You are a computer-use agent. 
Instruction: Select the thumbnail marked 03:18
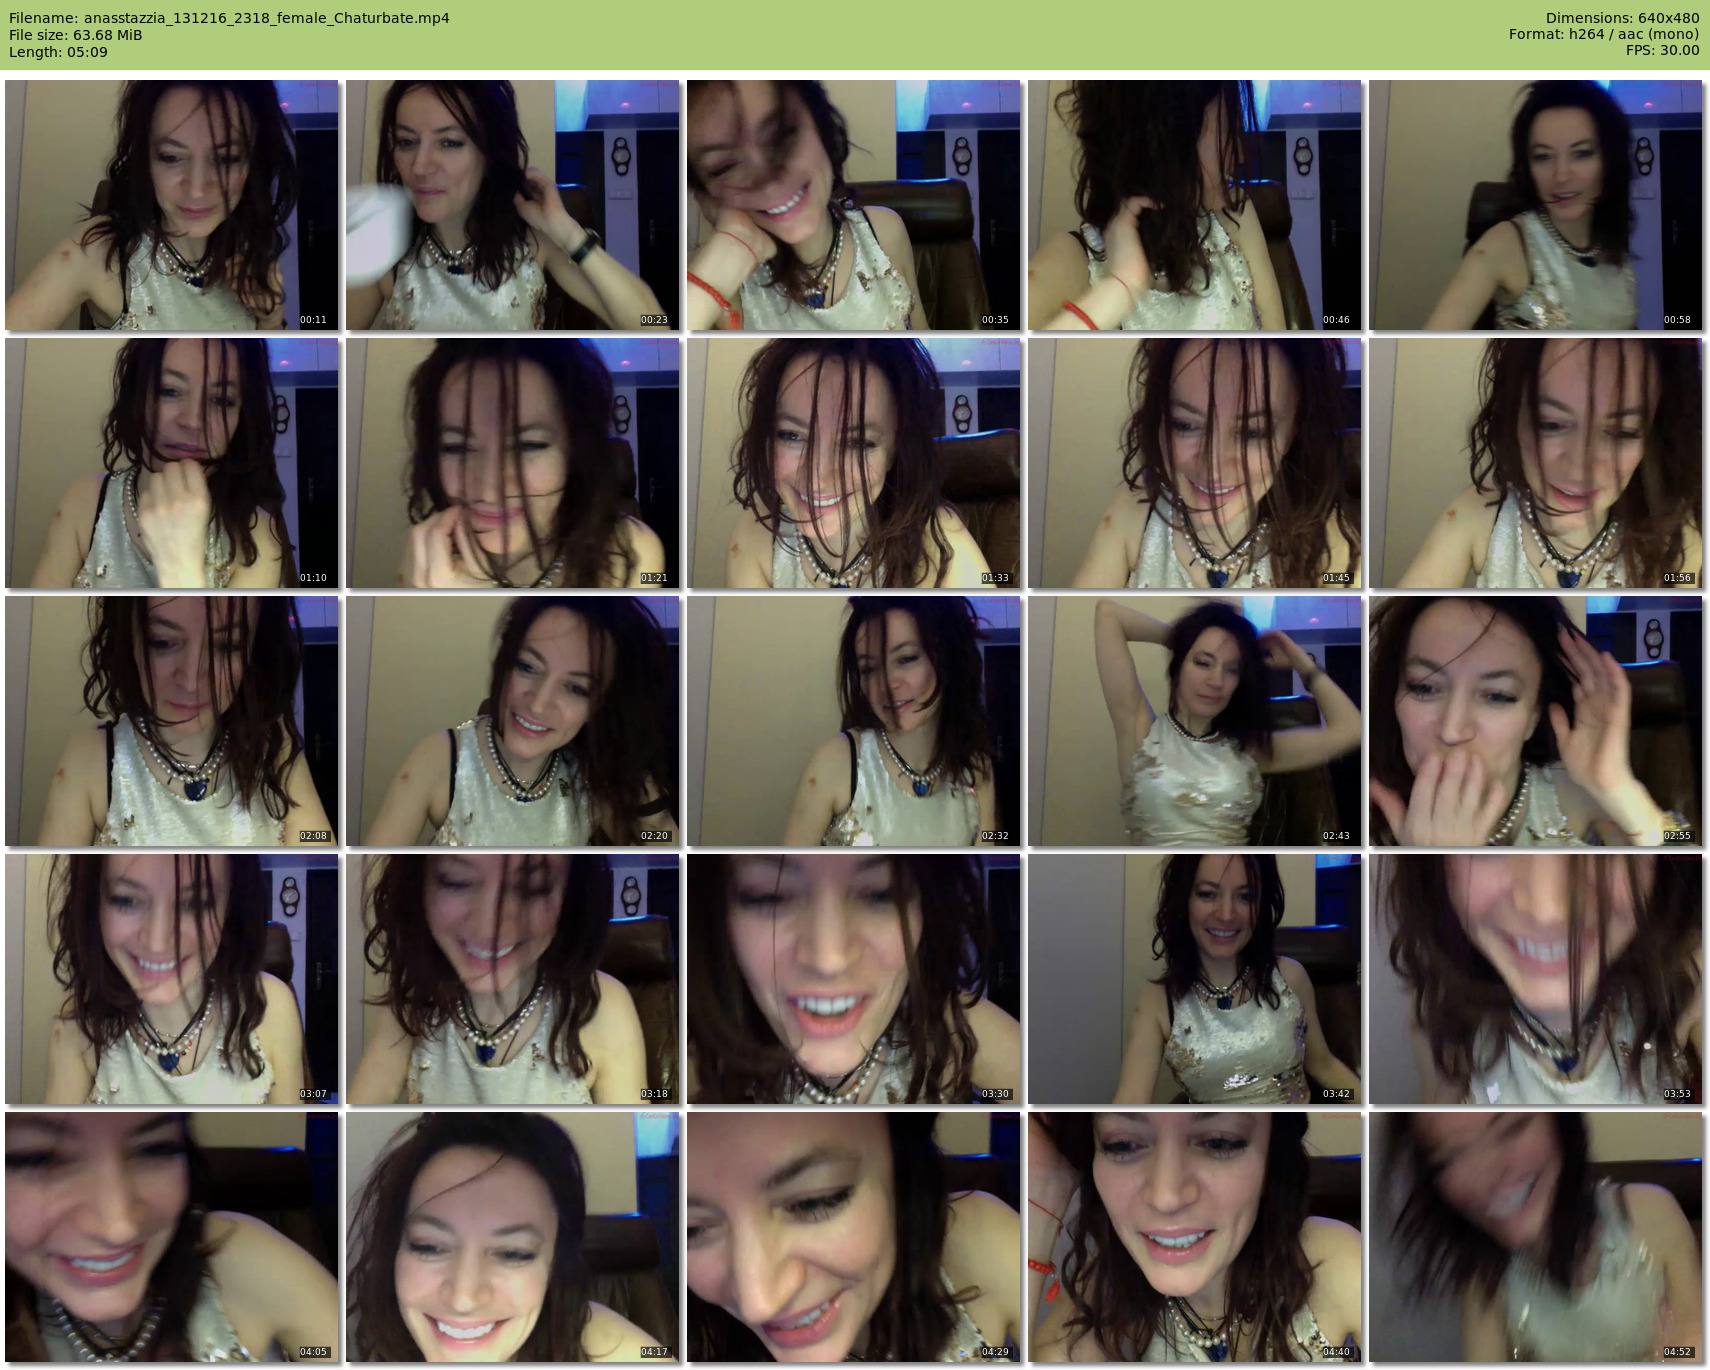513,979
